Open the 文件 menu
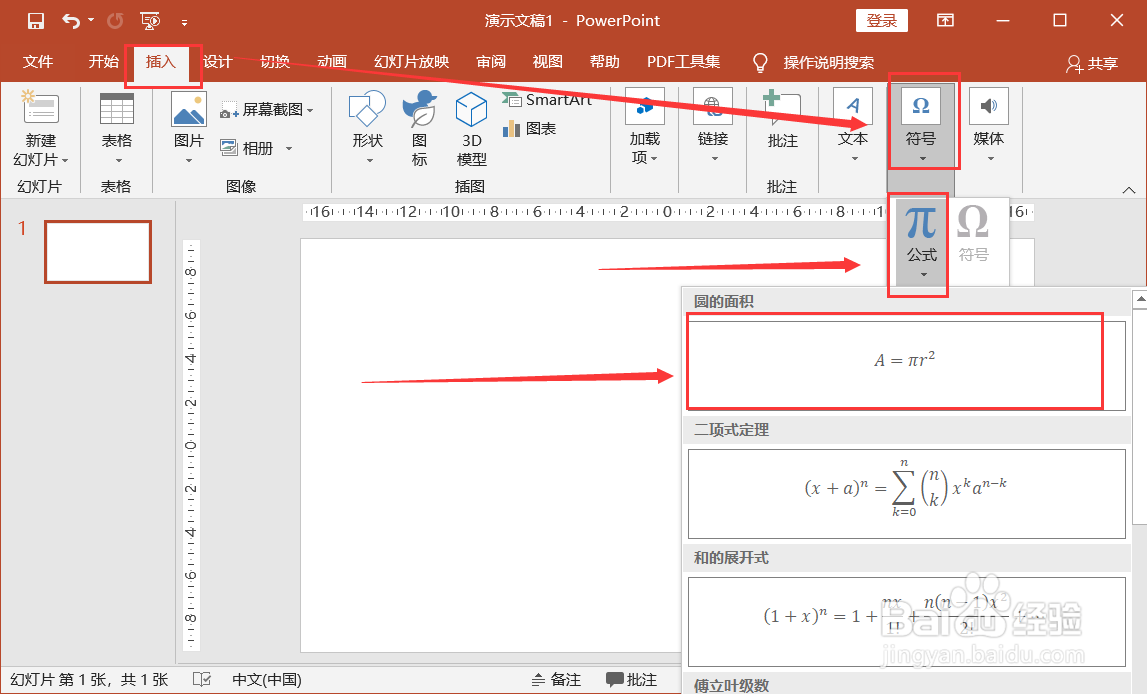1147x694 pixels. click(37, 62)
